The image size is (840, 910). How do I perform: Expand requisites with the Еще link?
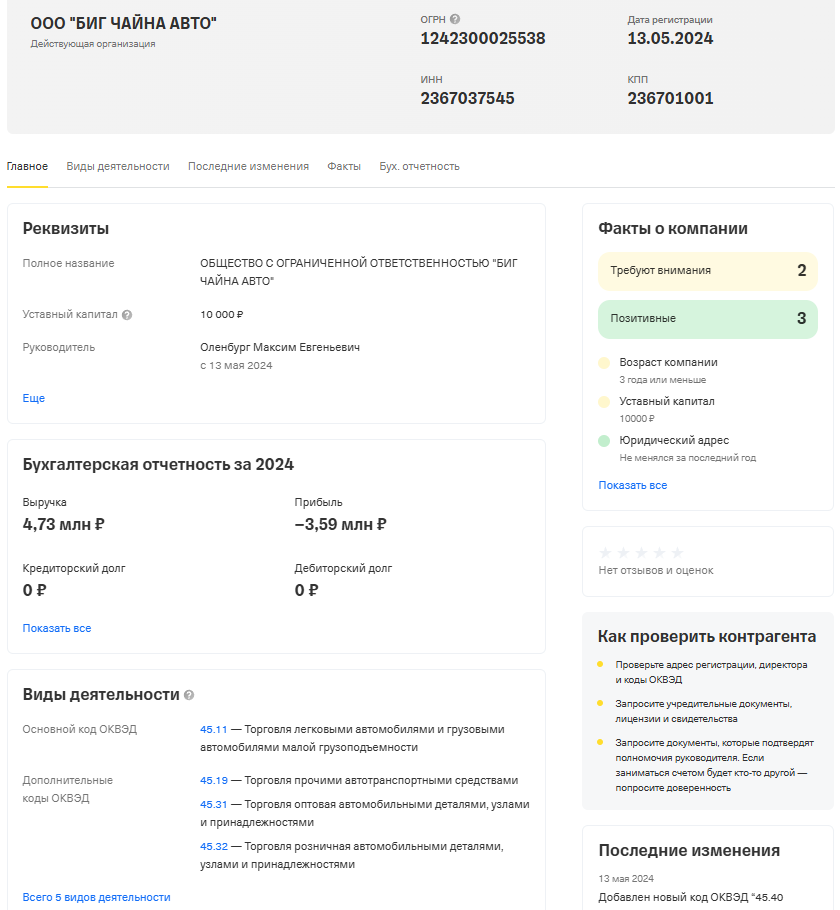[34, 398]
